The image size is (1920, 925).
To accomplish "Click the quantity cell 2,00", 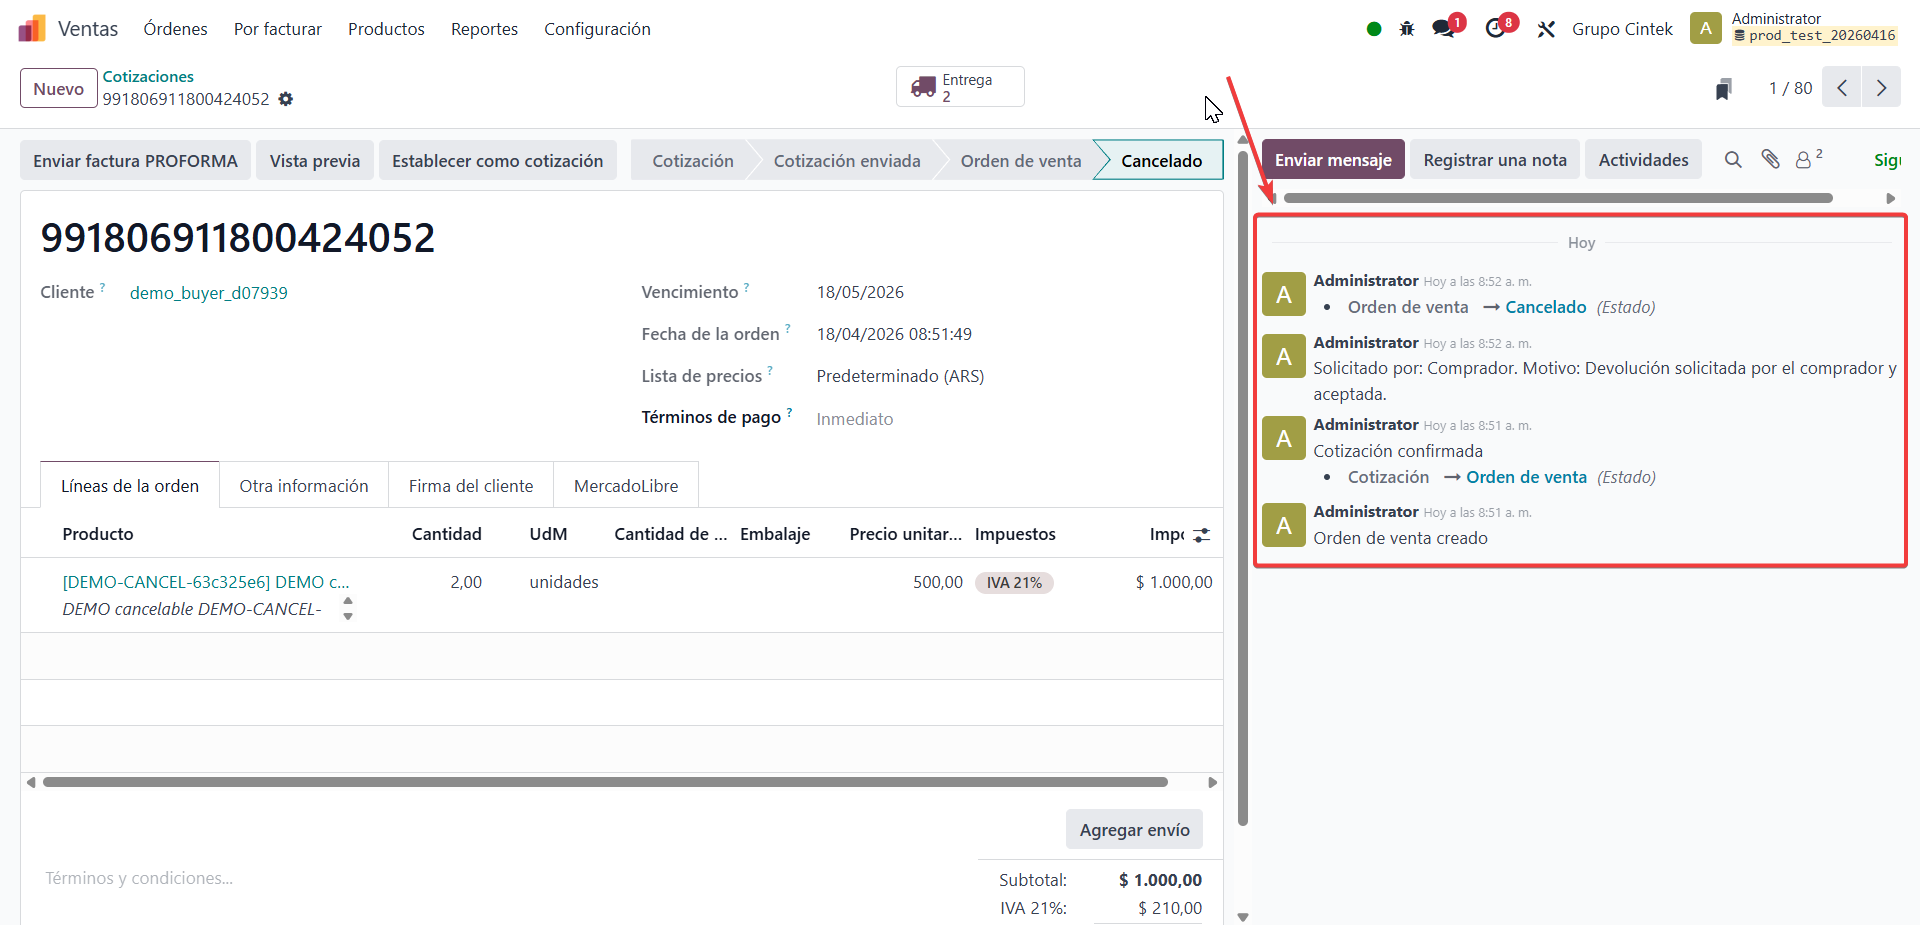I will pyautogui.click(x=466, y=582).
